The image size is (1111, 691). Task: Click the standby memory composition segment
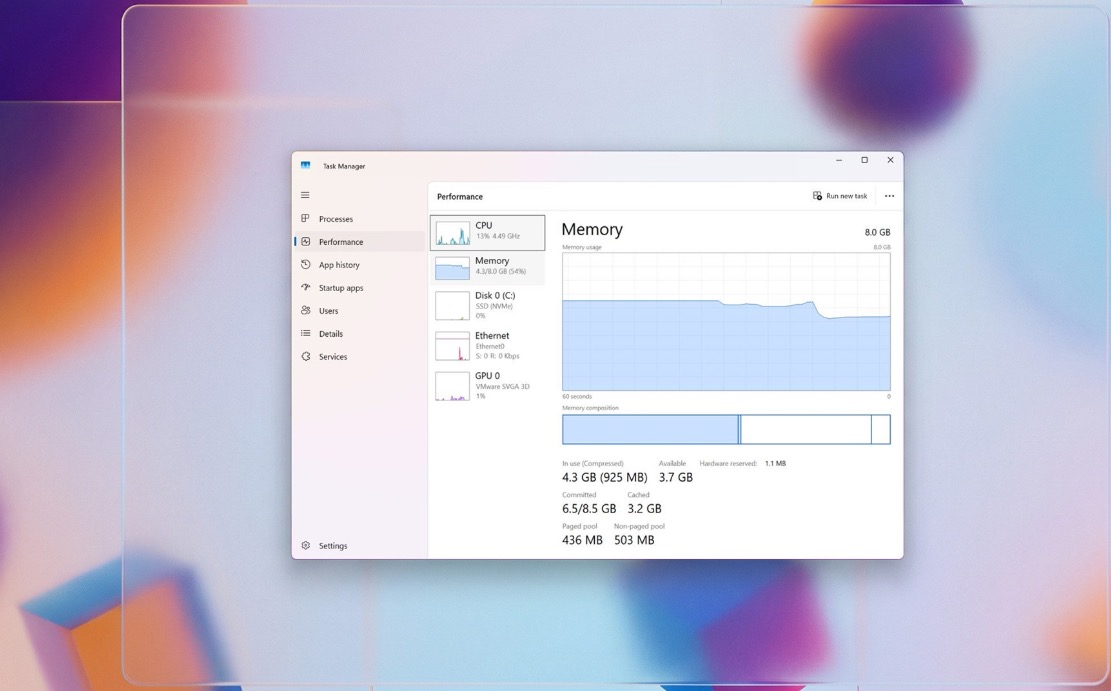[806, 429]
